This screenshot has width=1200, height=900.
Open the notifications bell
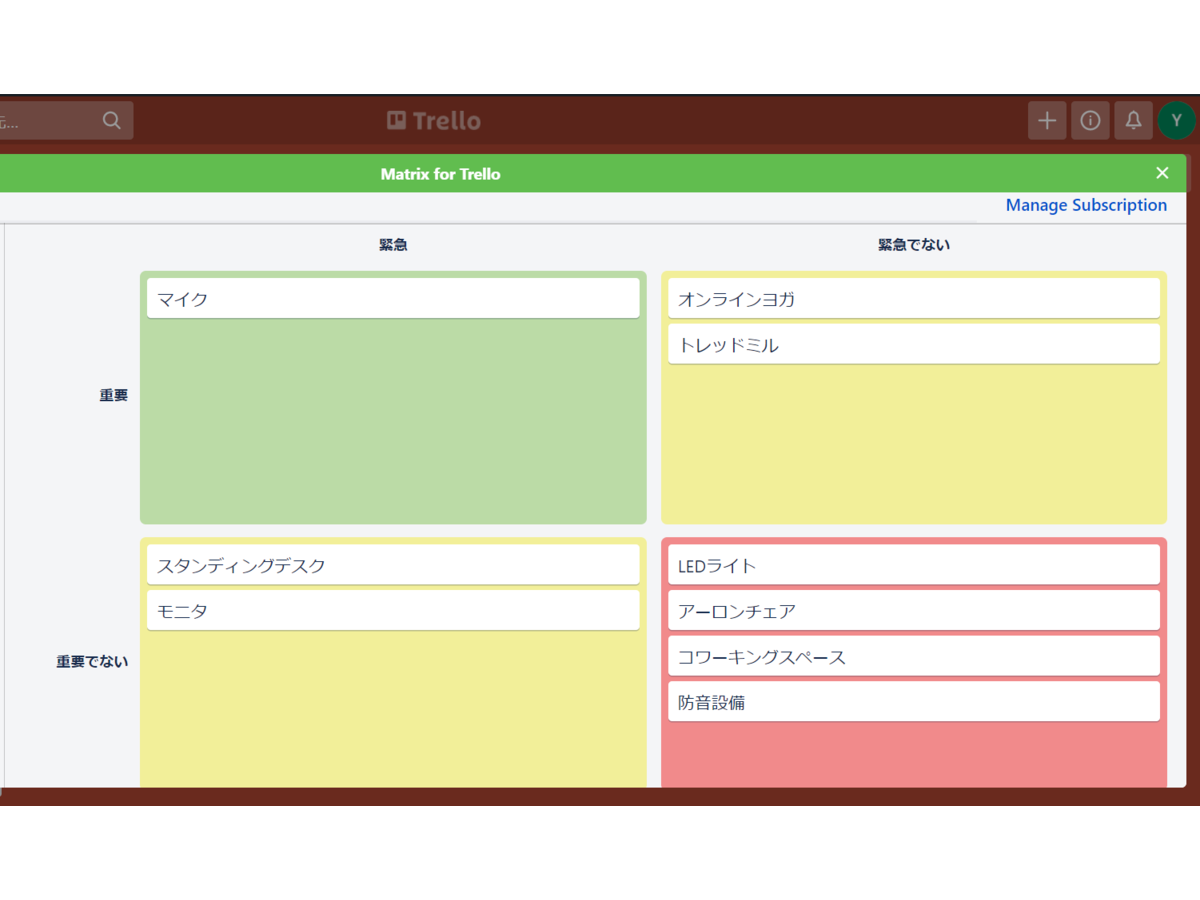pyautogui.click(x=1133, y=121)
